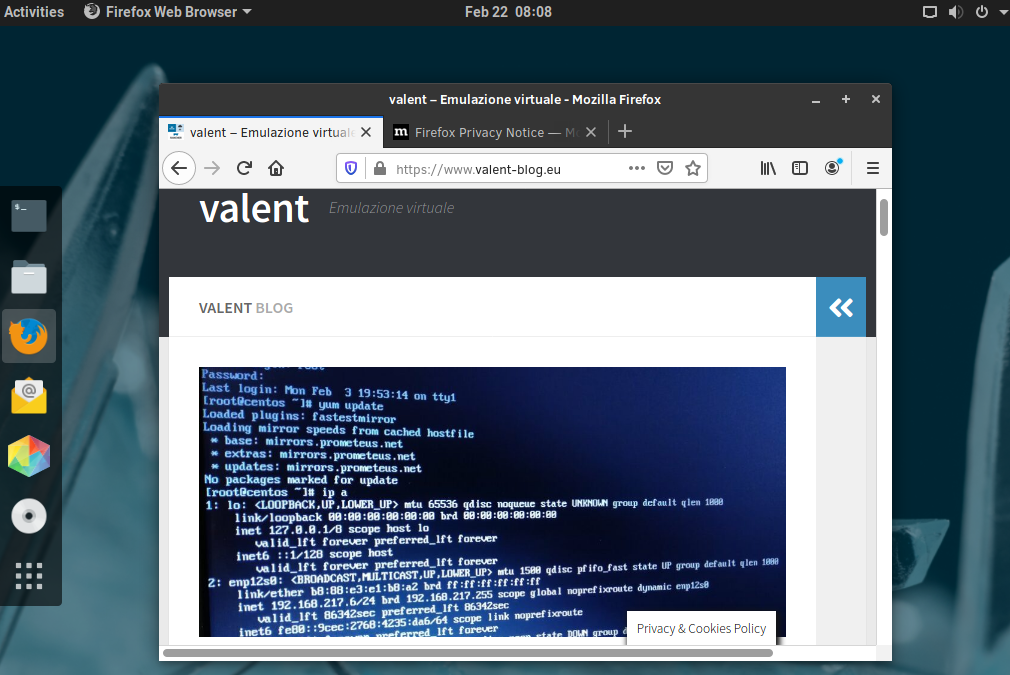Open the Firefox Web Browser title dropdown
Viewport: 1010px width, 675px height.
coord(166,12)
